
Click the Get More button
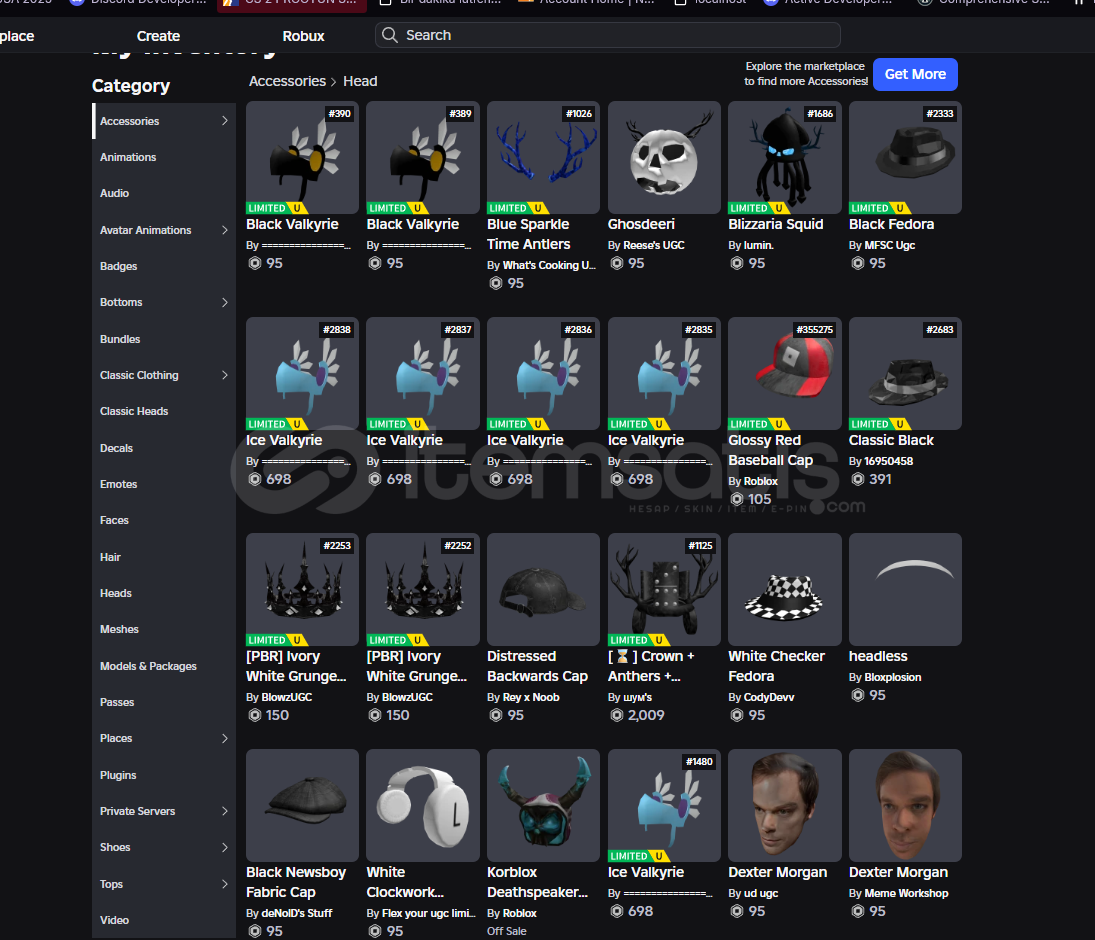915,74
